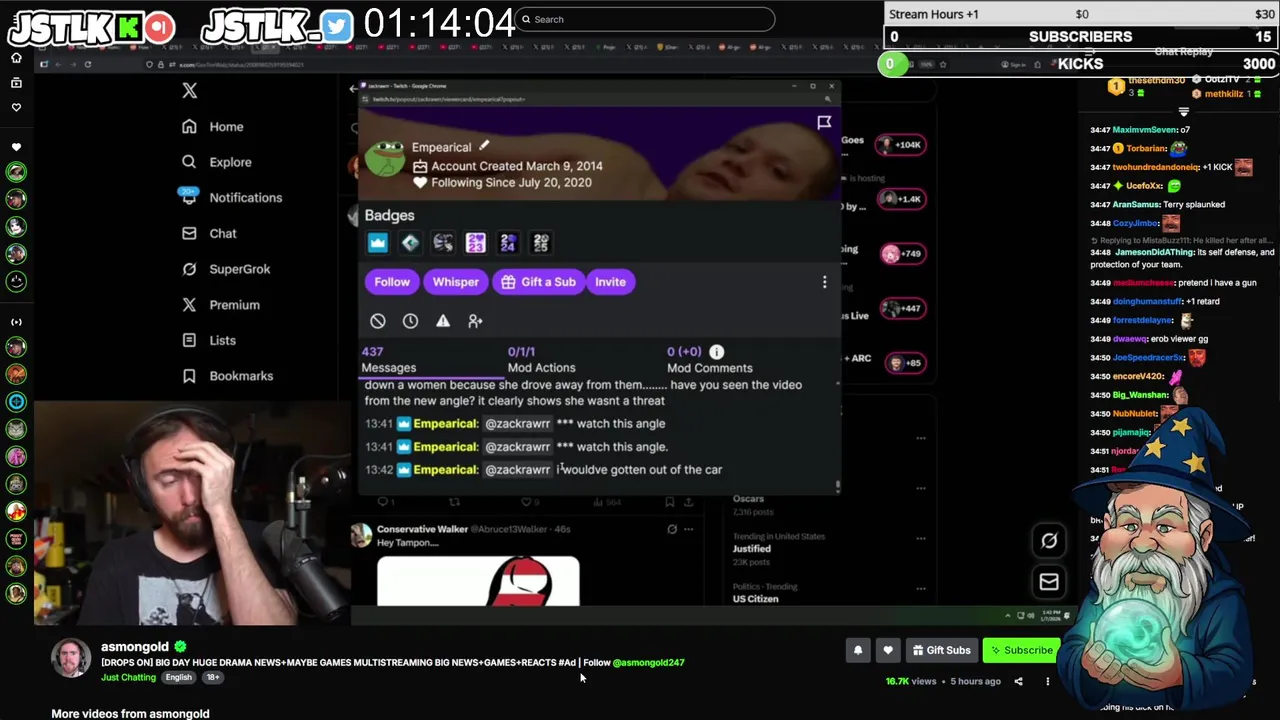
Task: Click the warn user triangle icon
Action: click(443, 321)
